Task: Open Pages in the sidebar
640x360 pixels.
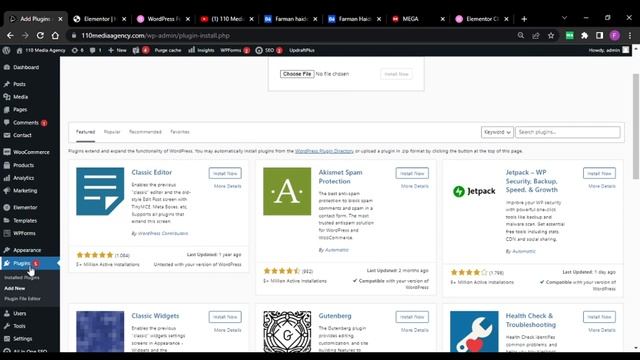Action: click(x=20, y=109)
